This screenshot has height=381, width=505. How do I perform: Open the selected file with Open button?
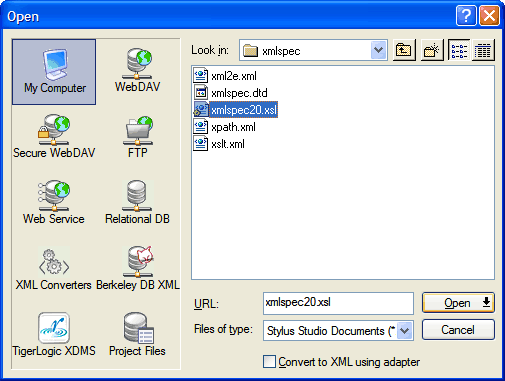coord(458,303)
